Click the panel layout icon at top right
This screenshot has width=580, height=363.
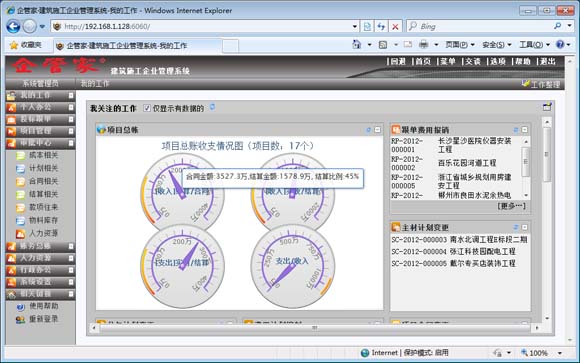tap(547, 107)
